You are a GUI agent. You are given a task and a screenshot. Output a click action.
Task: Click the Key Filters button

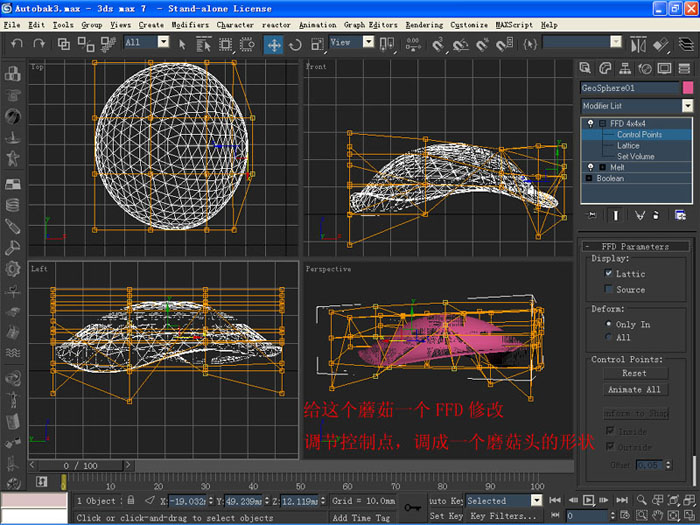tap(503, 516)
